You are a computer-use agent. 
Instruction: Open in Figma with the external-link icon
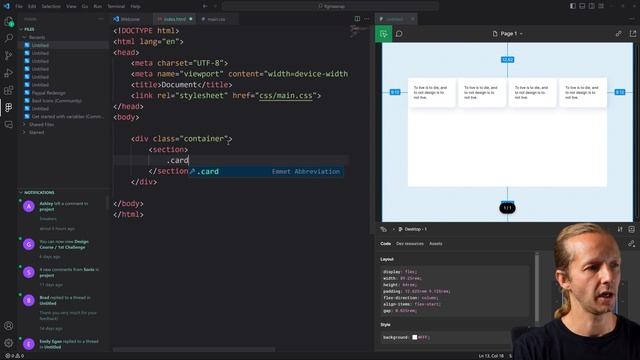[633, 33]
